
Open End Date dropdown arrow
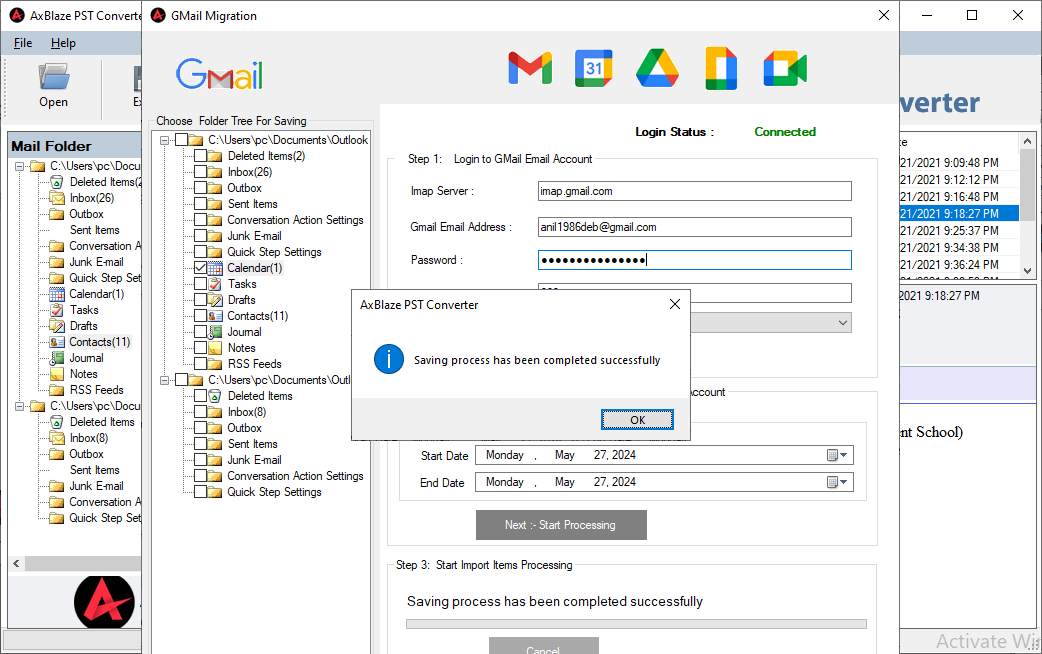click(844, 483)
